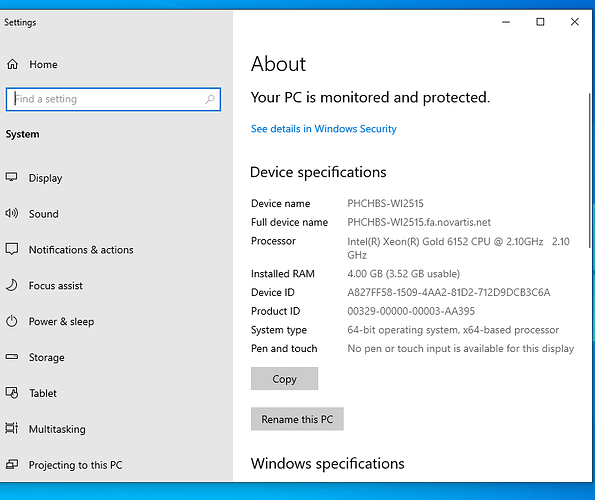Minimize the Settings window
Image resolution: width=595 pixels, height=500 pixels.
[x=506, y=22]
